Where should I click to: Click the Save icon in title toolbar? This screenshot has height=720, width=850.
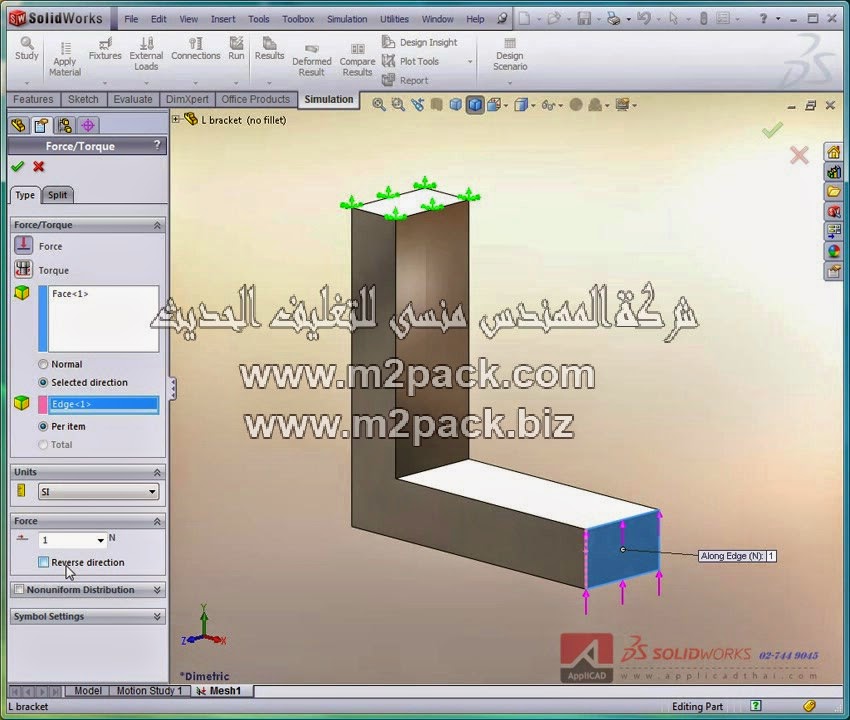[584, 19]
